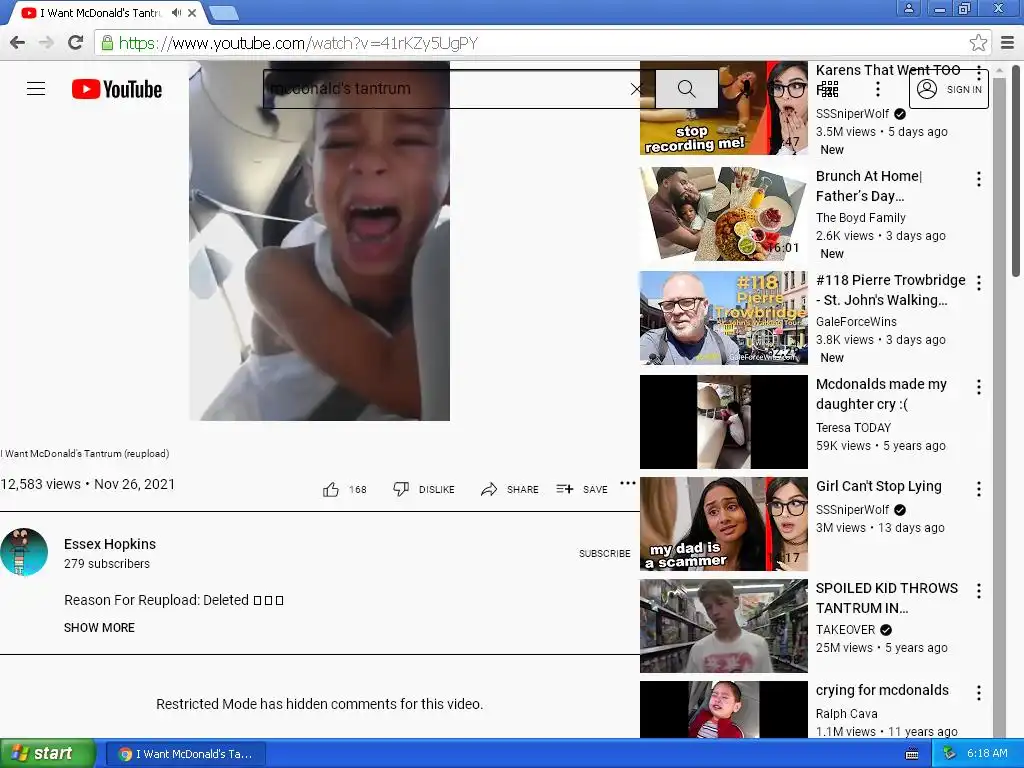Open YouTube guide hamburger menu

pos(36,89)
